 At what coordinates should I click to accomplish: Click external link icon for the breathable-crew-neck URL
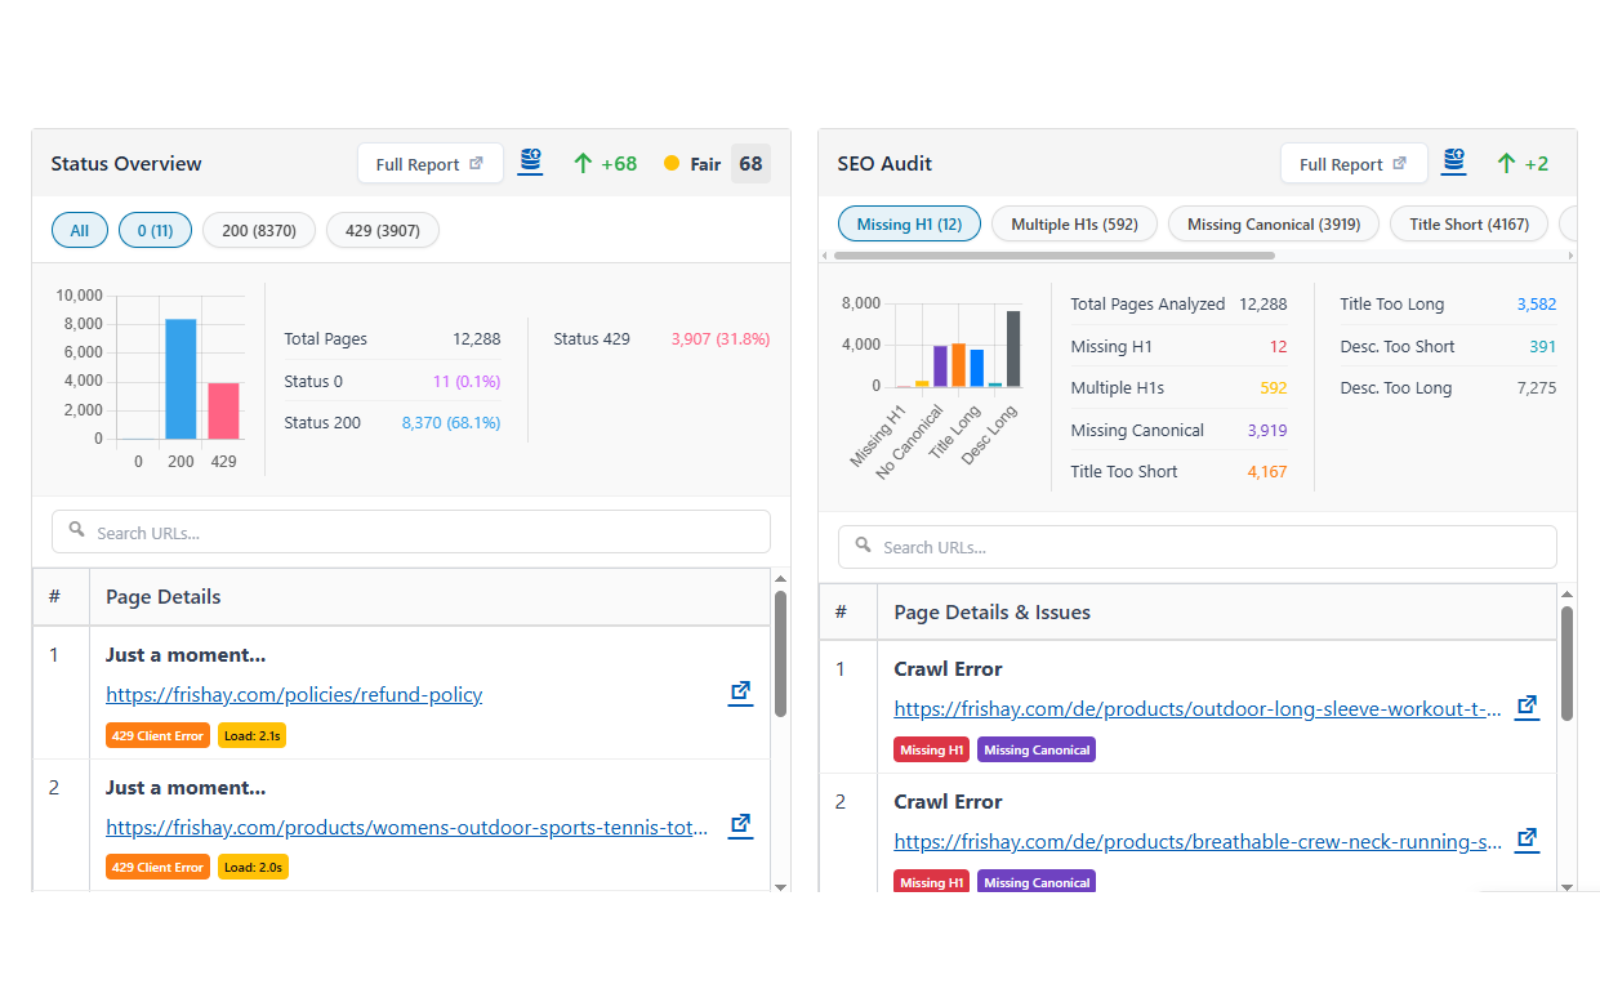1527,840
